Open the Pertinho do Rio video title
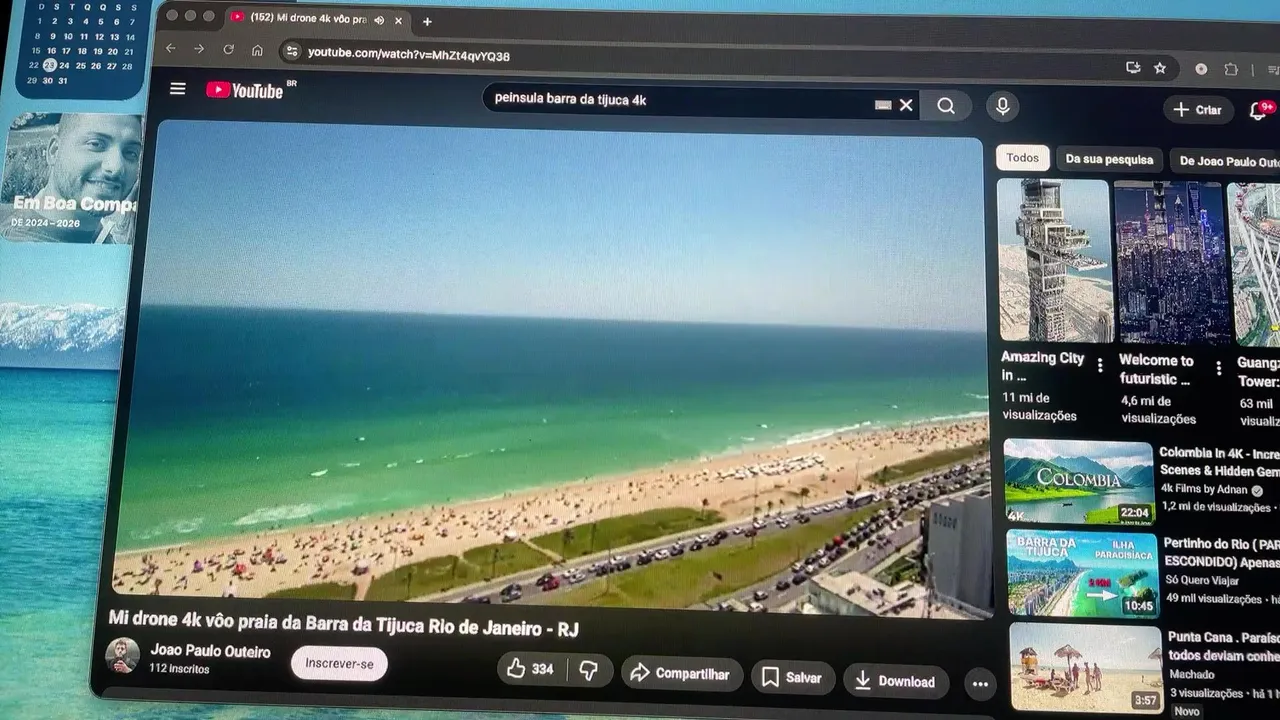 pyautogui.click(x=1222, y=553)
